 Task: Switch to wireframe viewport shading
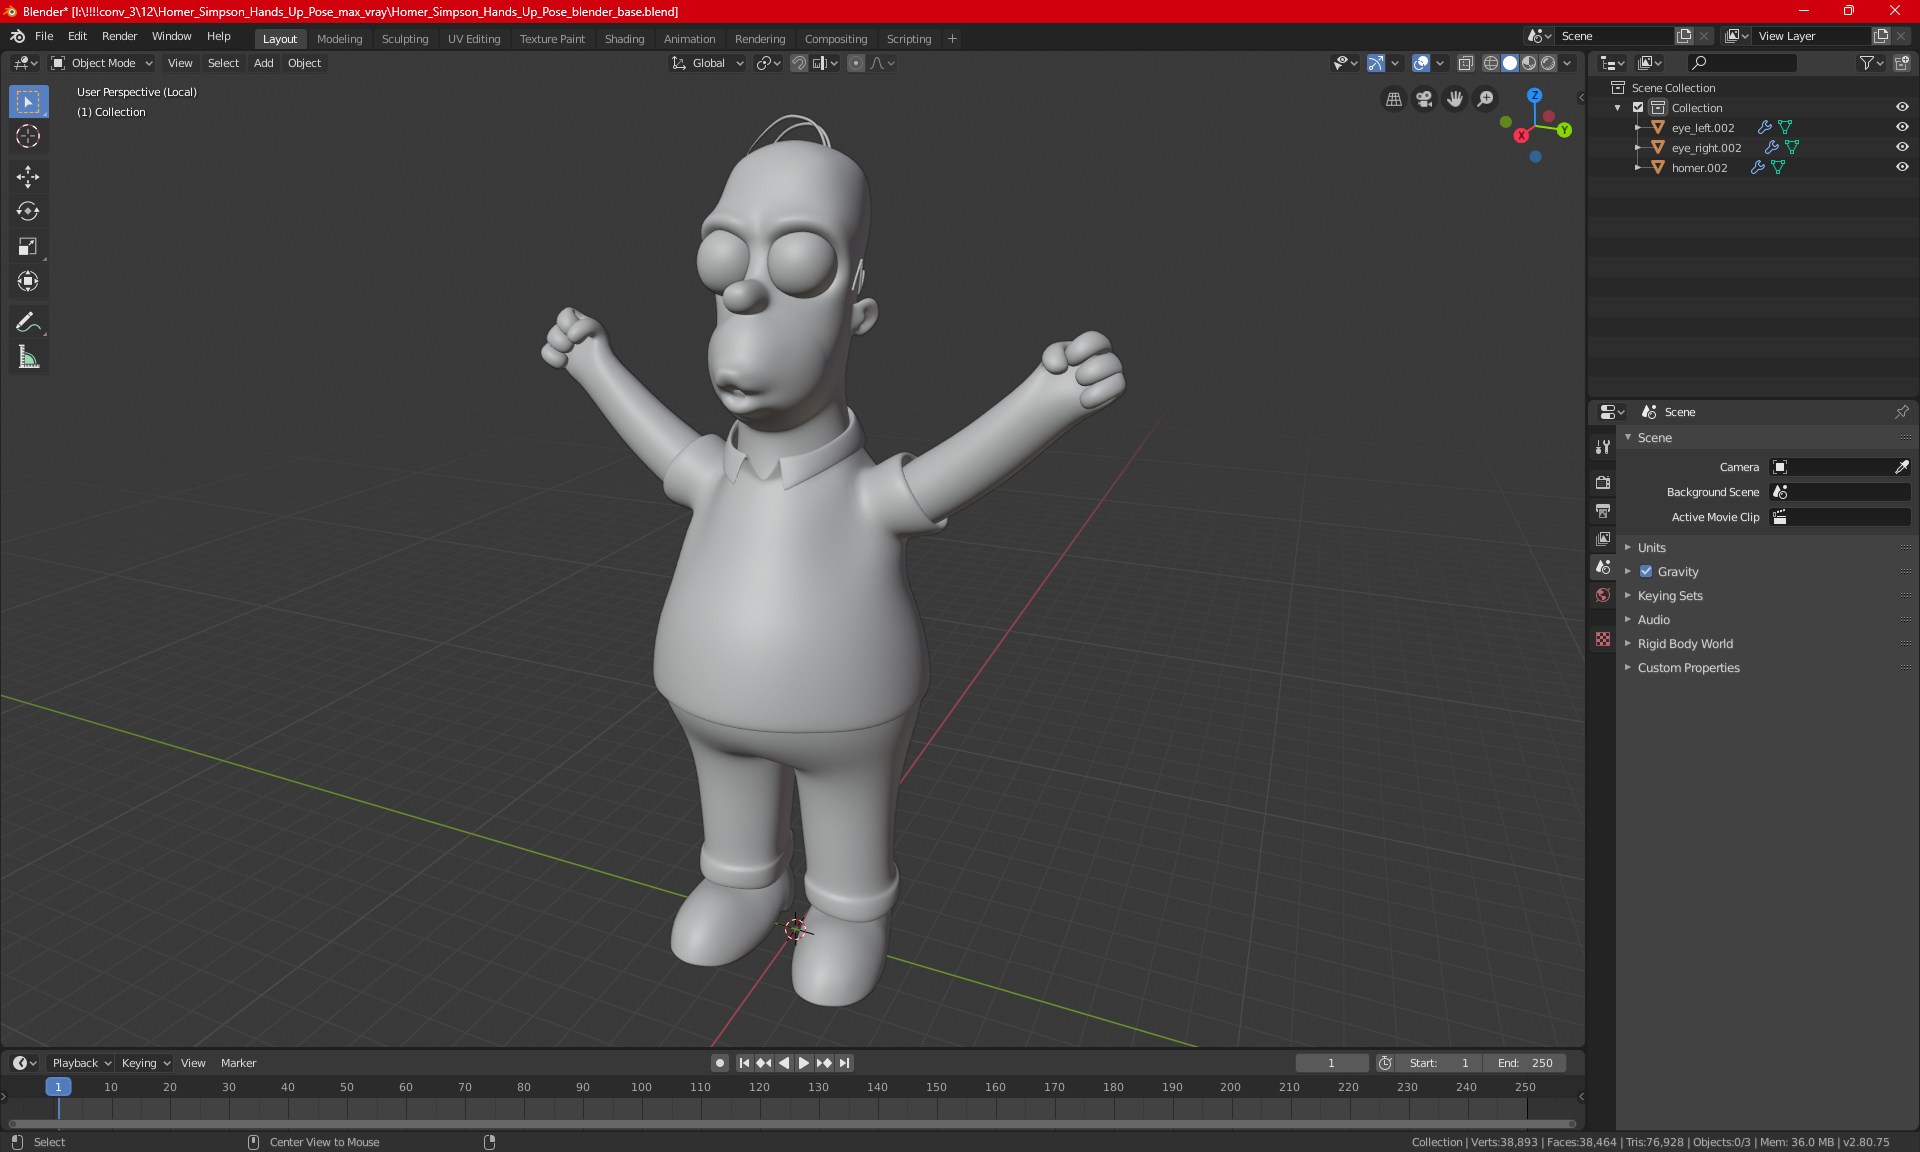click(x=1490, y=63)
